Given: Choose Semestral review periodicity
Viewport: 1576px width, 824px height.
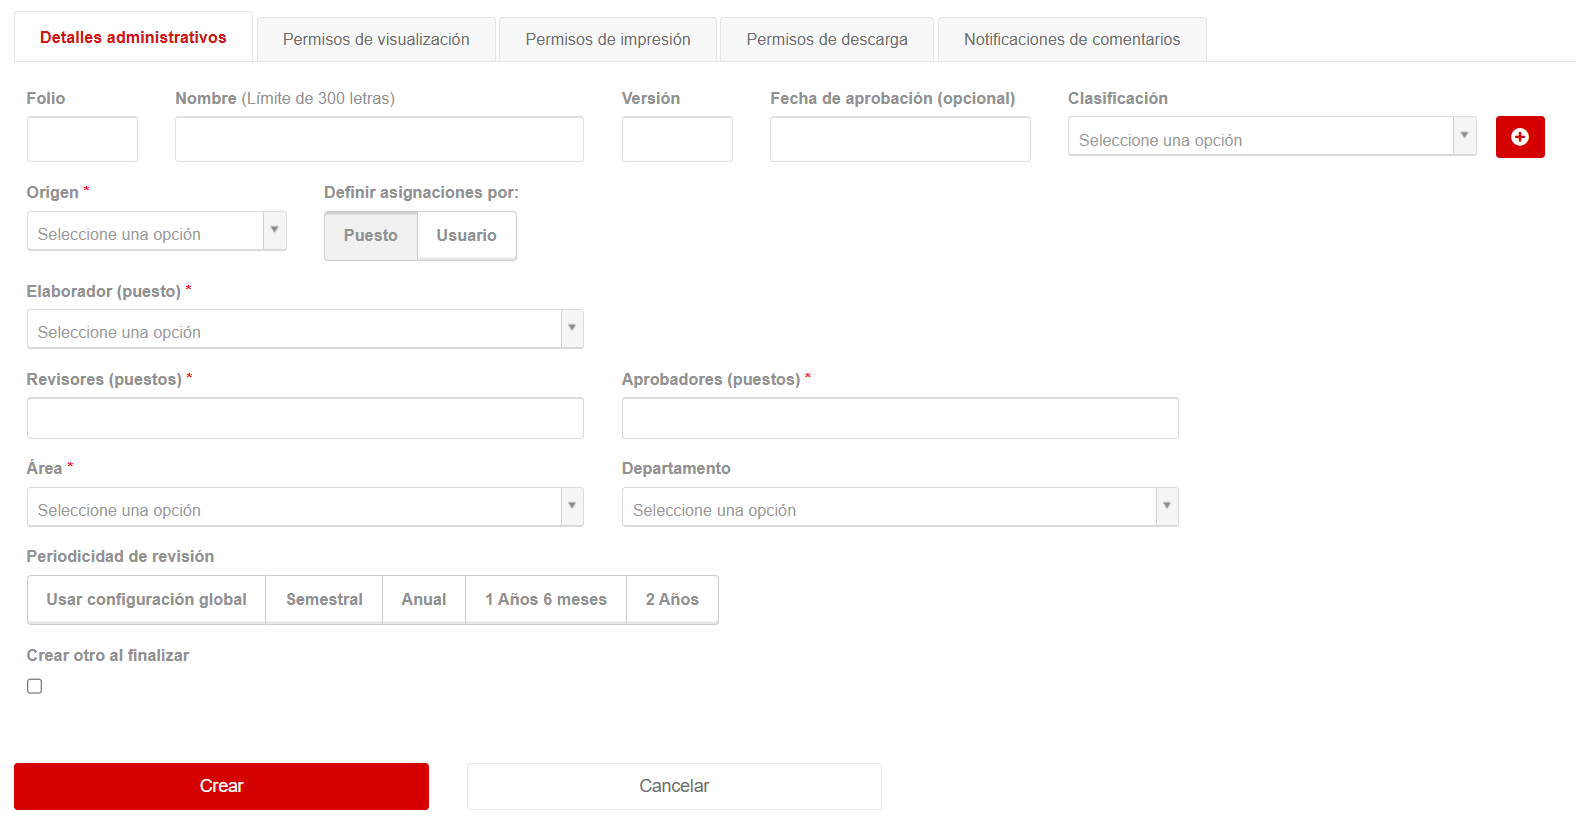Looking at the screenshot, I should pyautogui.click(x=324, y=600).
